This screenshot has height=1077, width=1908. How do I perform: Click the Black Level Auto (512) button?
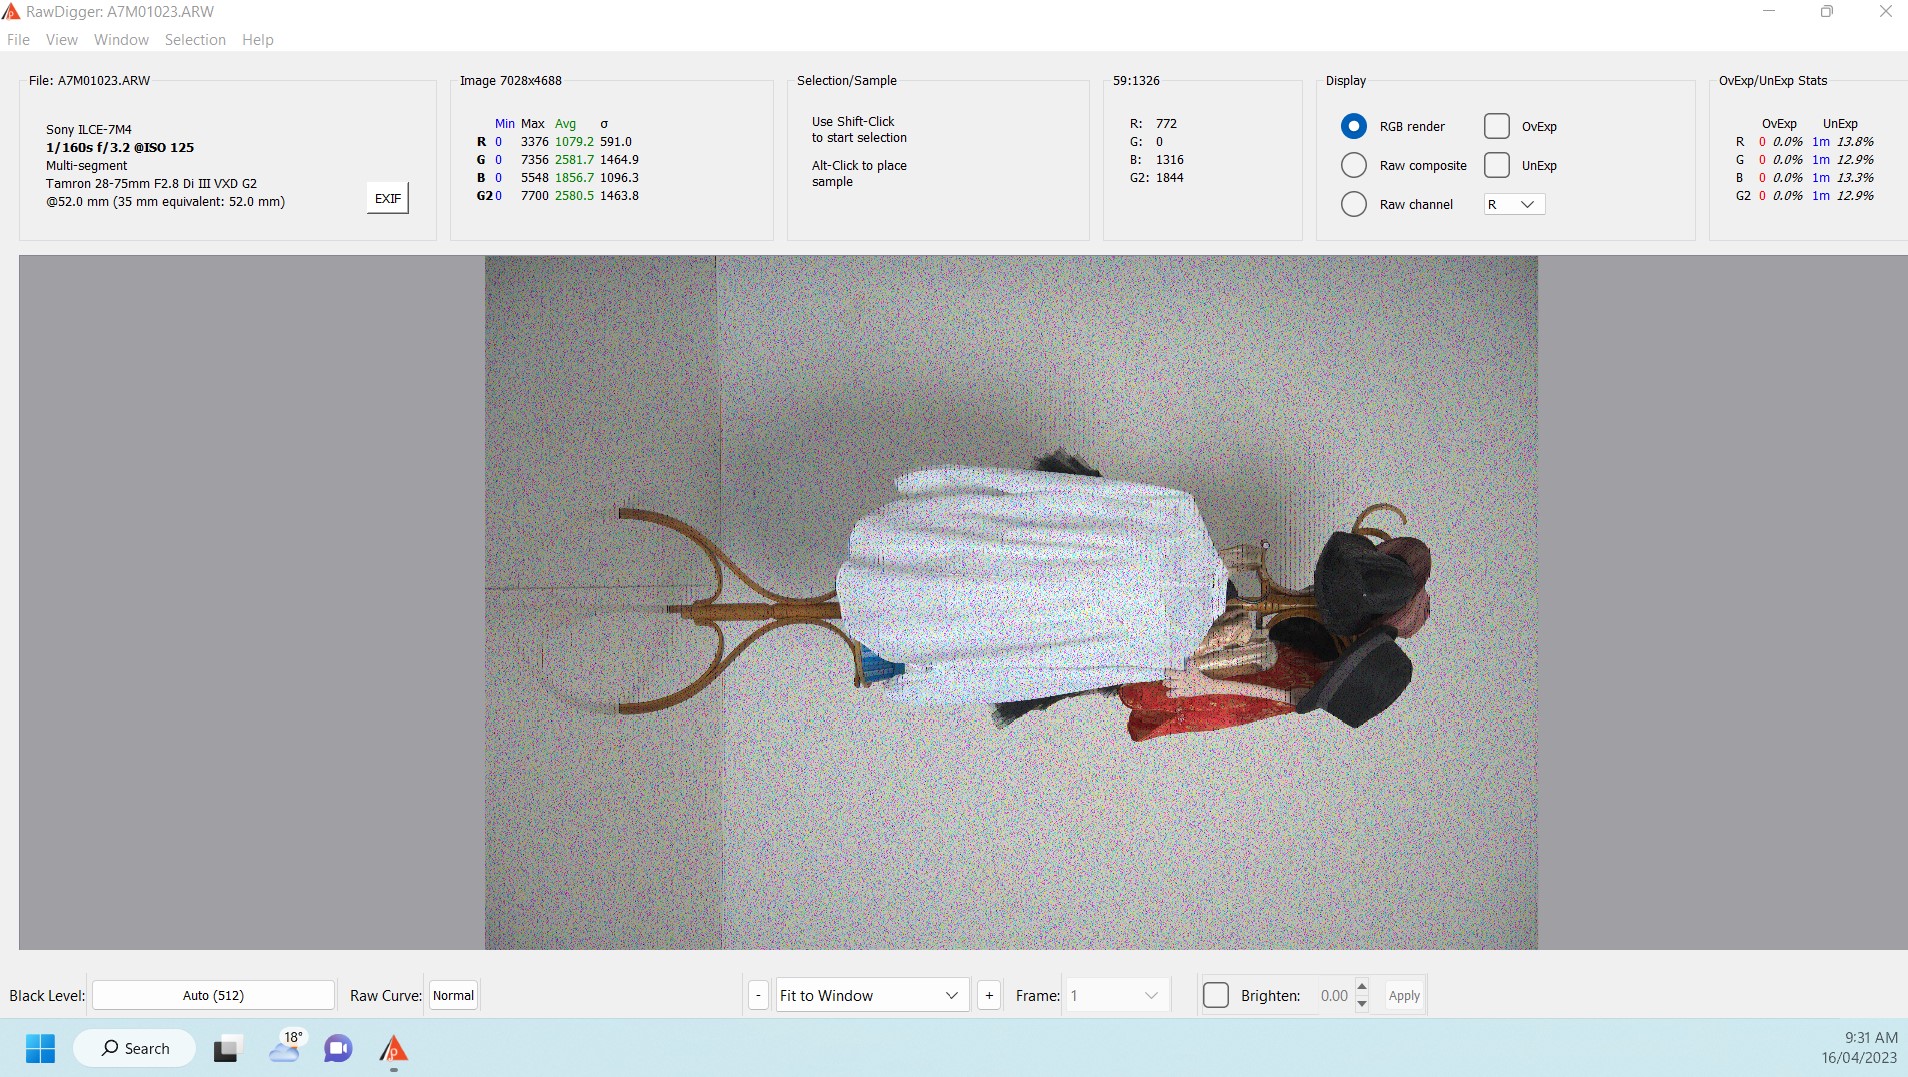[213, 995]
